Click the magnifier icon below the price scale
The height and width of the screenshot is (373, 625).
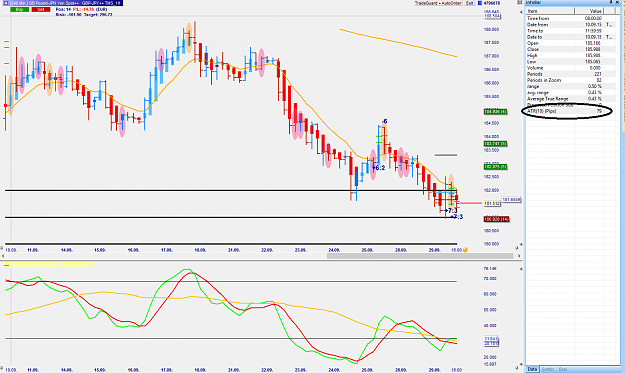coord(517,248)
